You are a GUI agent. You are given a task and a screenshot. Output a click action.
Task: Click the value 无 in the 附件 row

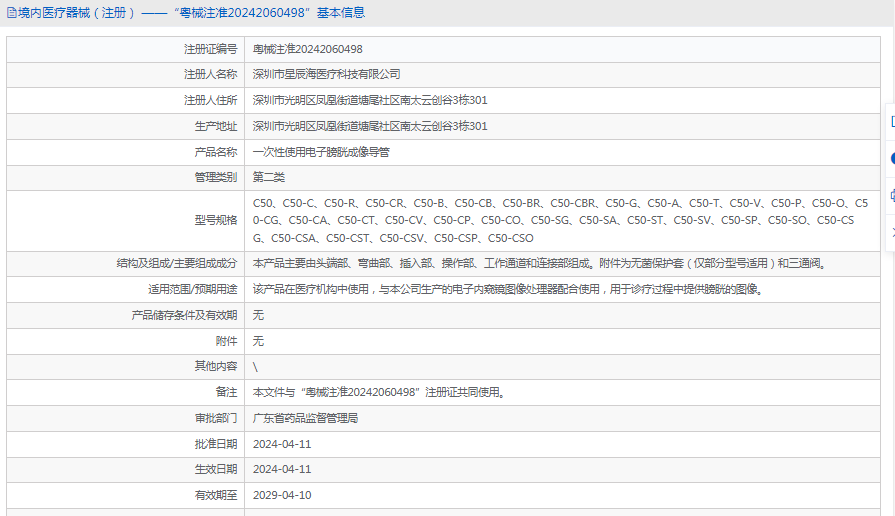point(259,341)
